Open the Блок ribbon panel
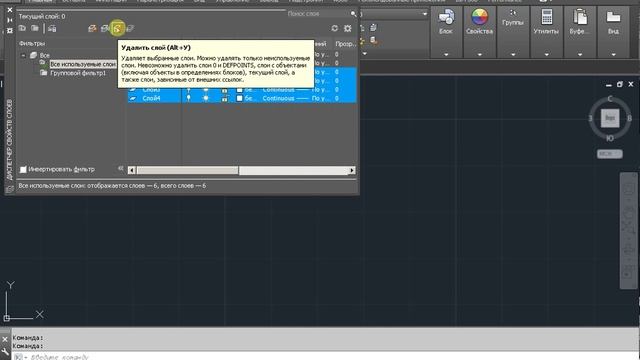 point(446,22)
